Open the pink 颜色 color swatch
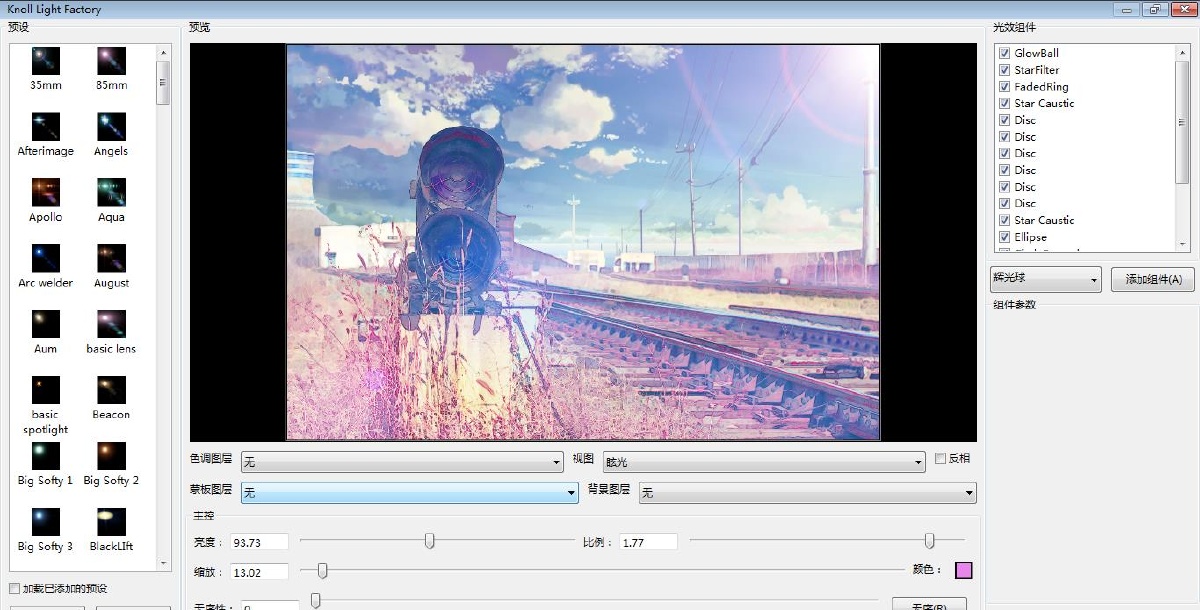 (x=964, y=570)
